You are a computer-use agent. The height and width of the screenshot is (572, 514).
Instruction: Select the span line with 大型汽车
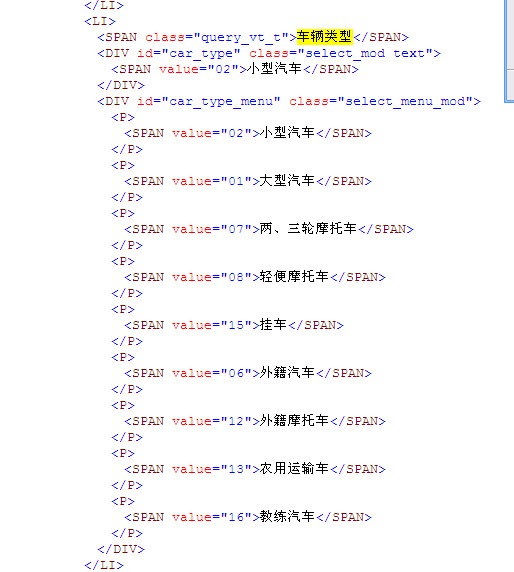tap(248, 181)
